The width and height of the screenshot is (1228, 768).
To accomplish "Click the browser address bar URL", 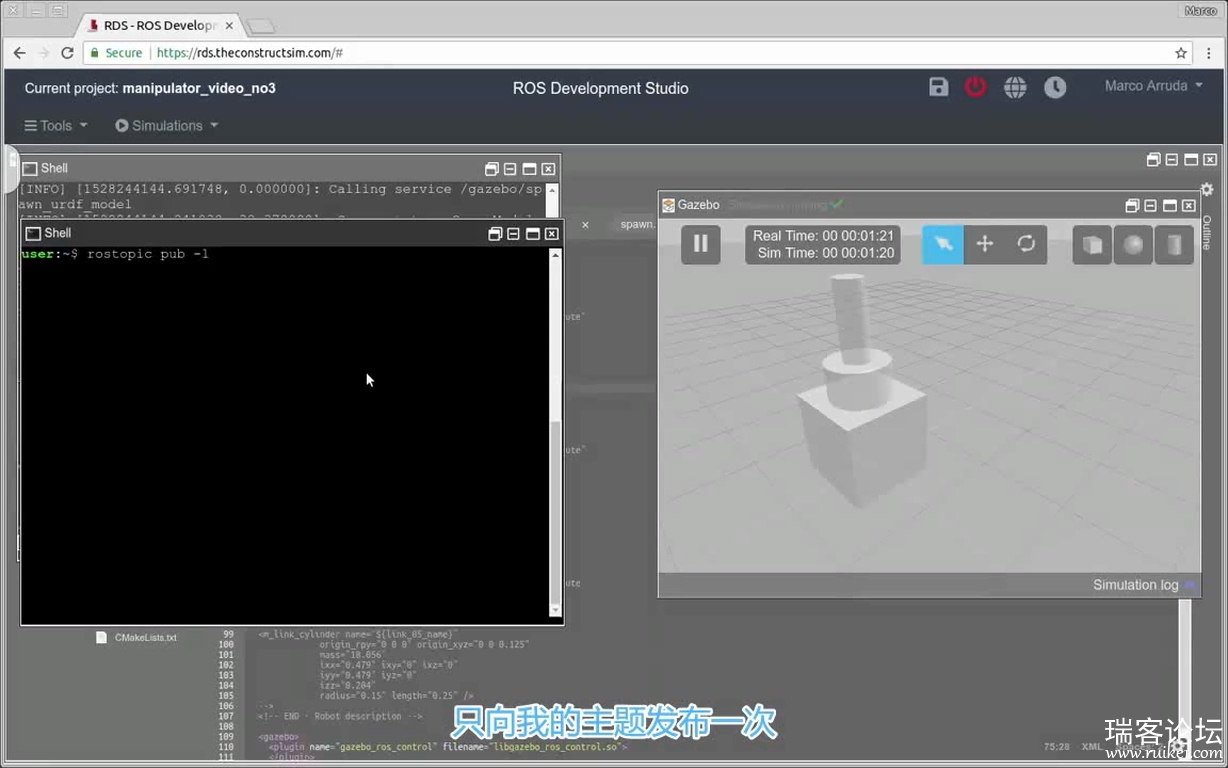I will click(250, 53).
